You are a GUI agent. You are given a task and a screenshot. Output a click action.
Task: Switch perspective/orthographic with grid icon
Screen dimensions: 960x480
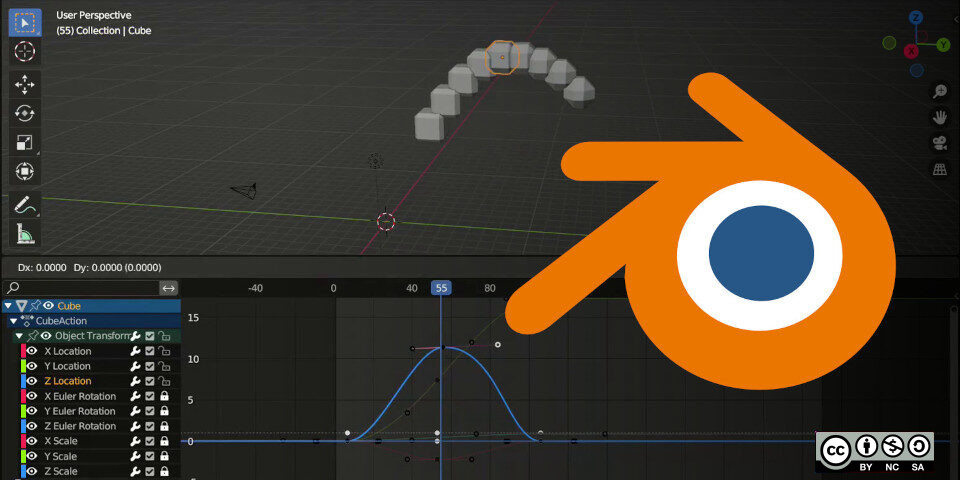click(940, 169)
